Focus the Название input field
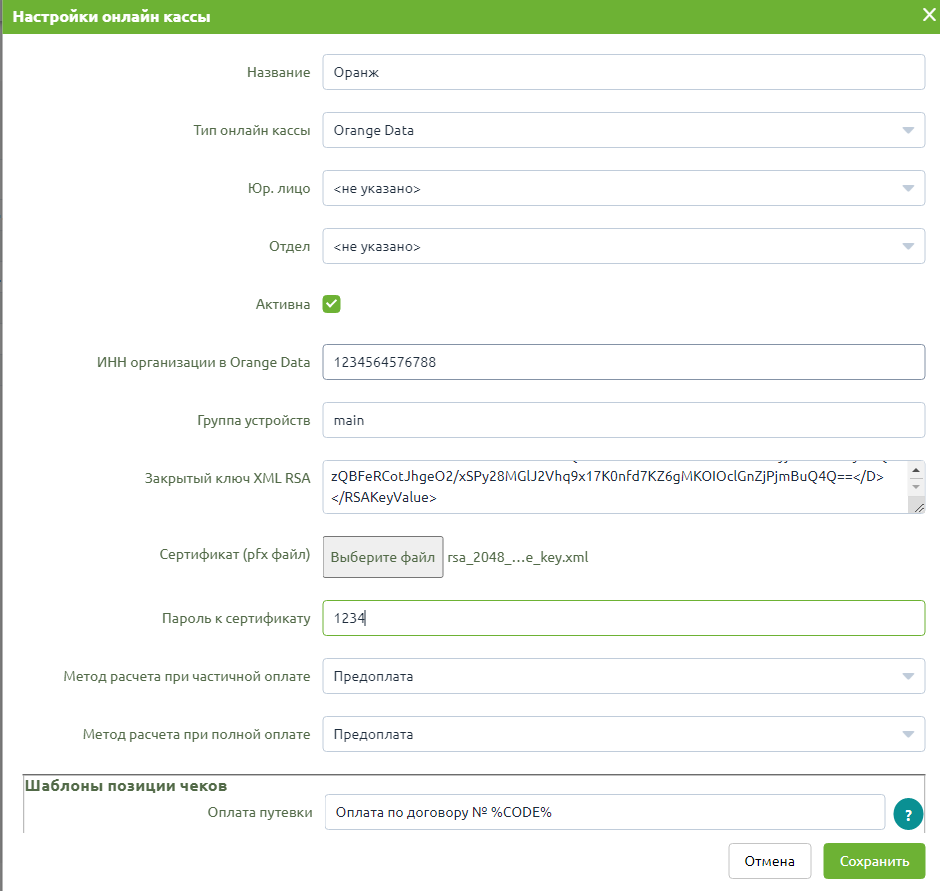The image size is (940, 891). [623, 72]
